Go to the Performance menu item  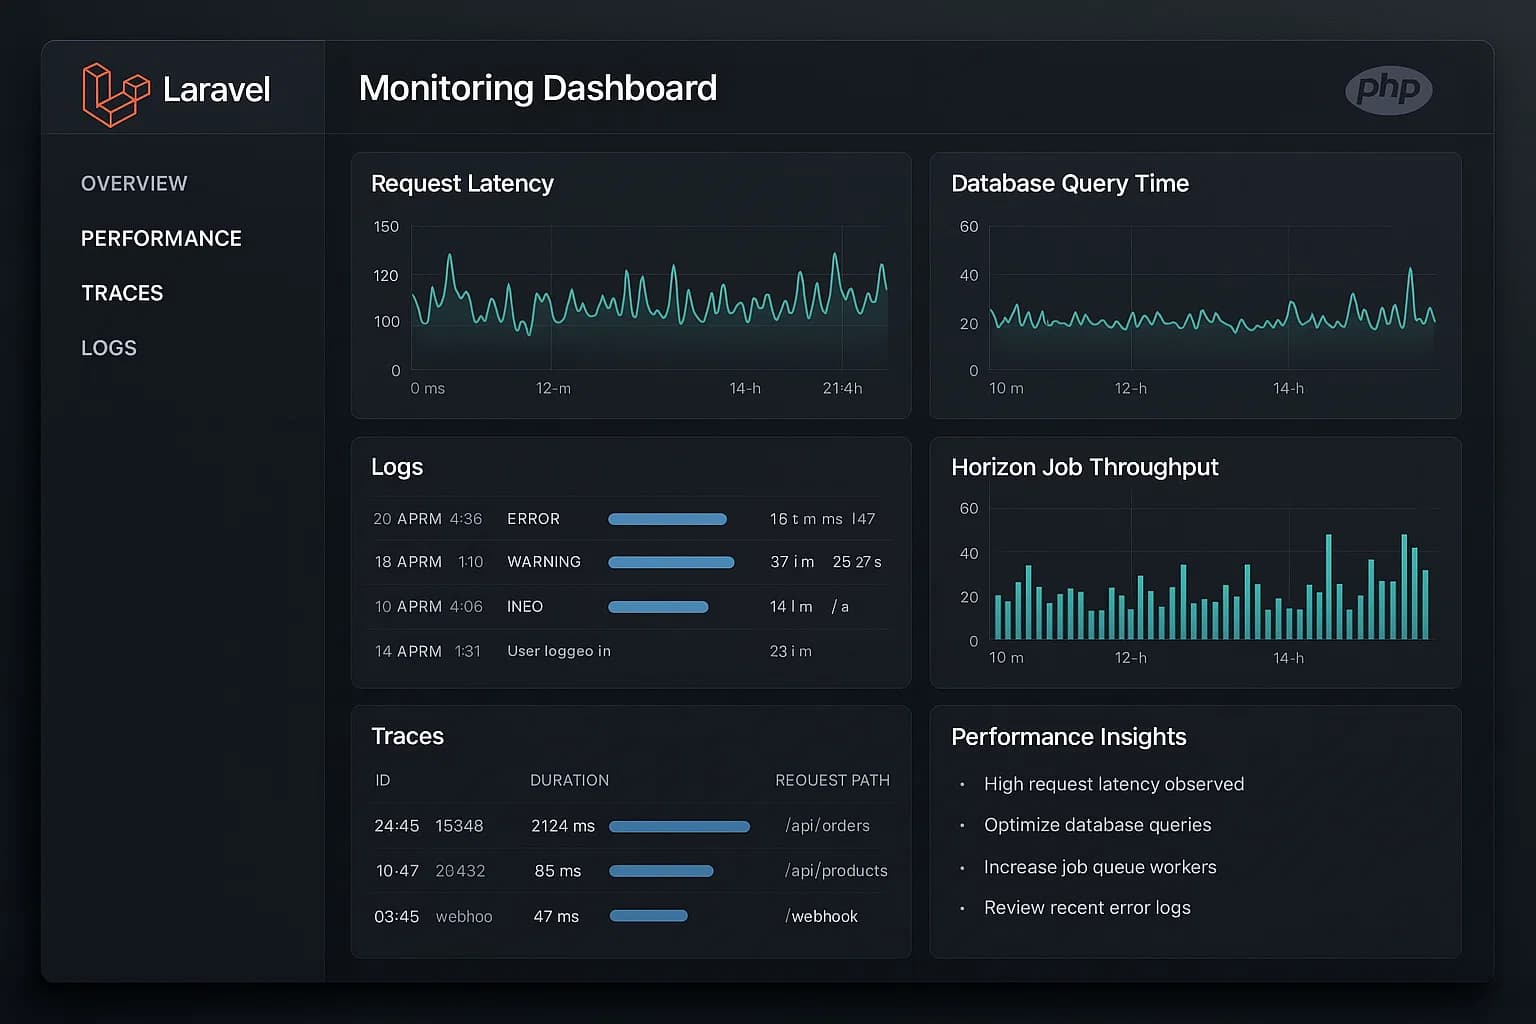pyautogui.click(x=161, y=239)
